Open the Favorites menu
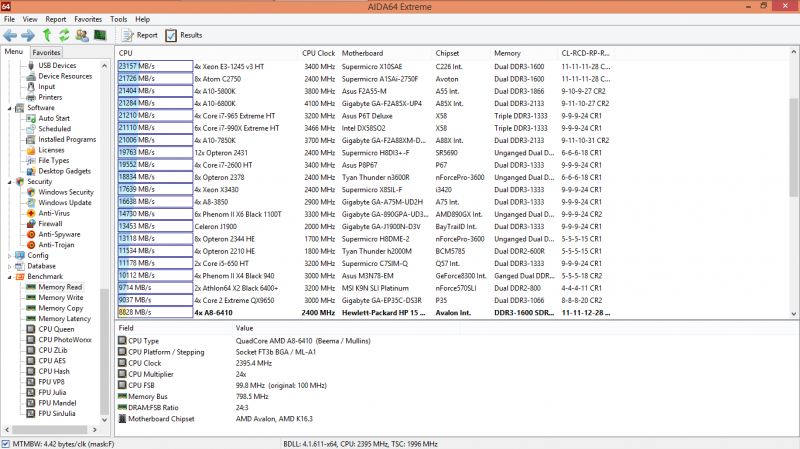 pyautogui.click(x=88, y=19)
